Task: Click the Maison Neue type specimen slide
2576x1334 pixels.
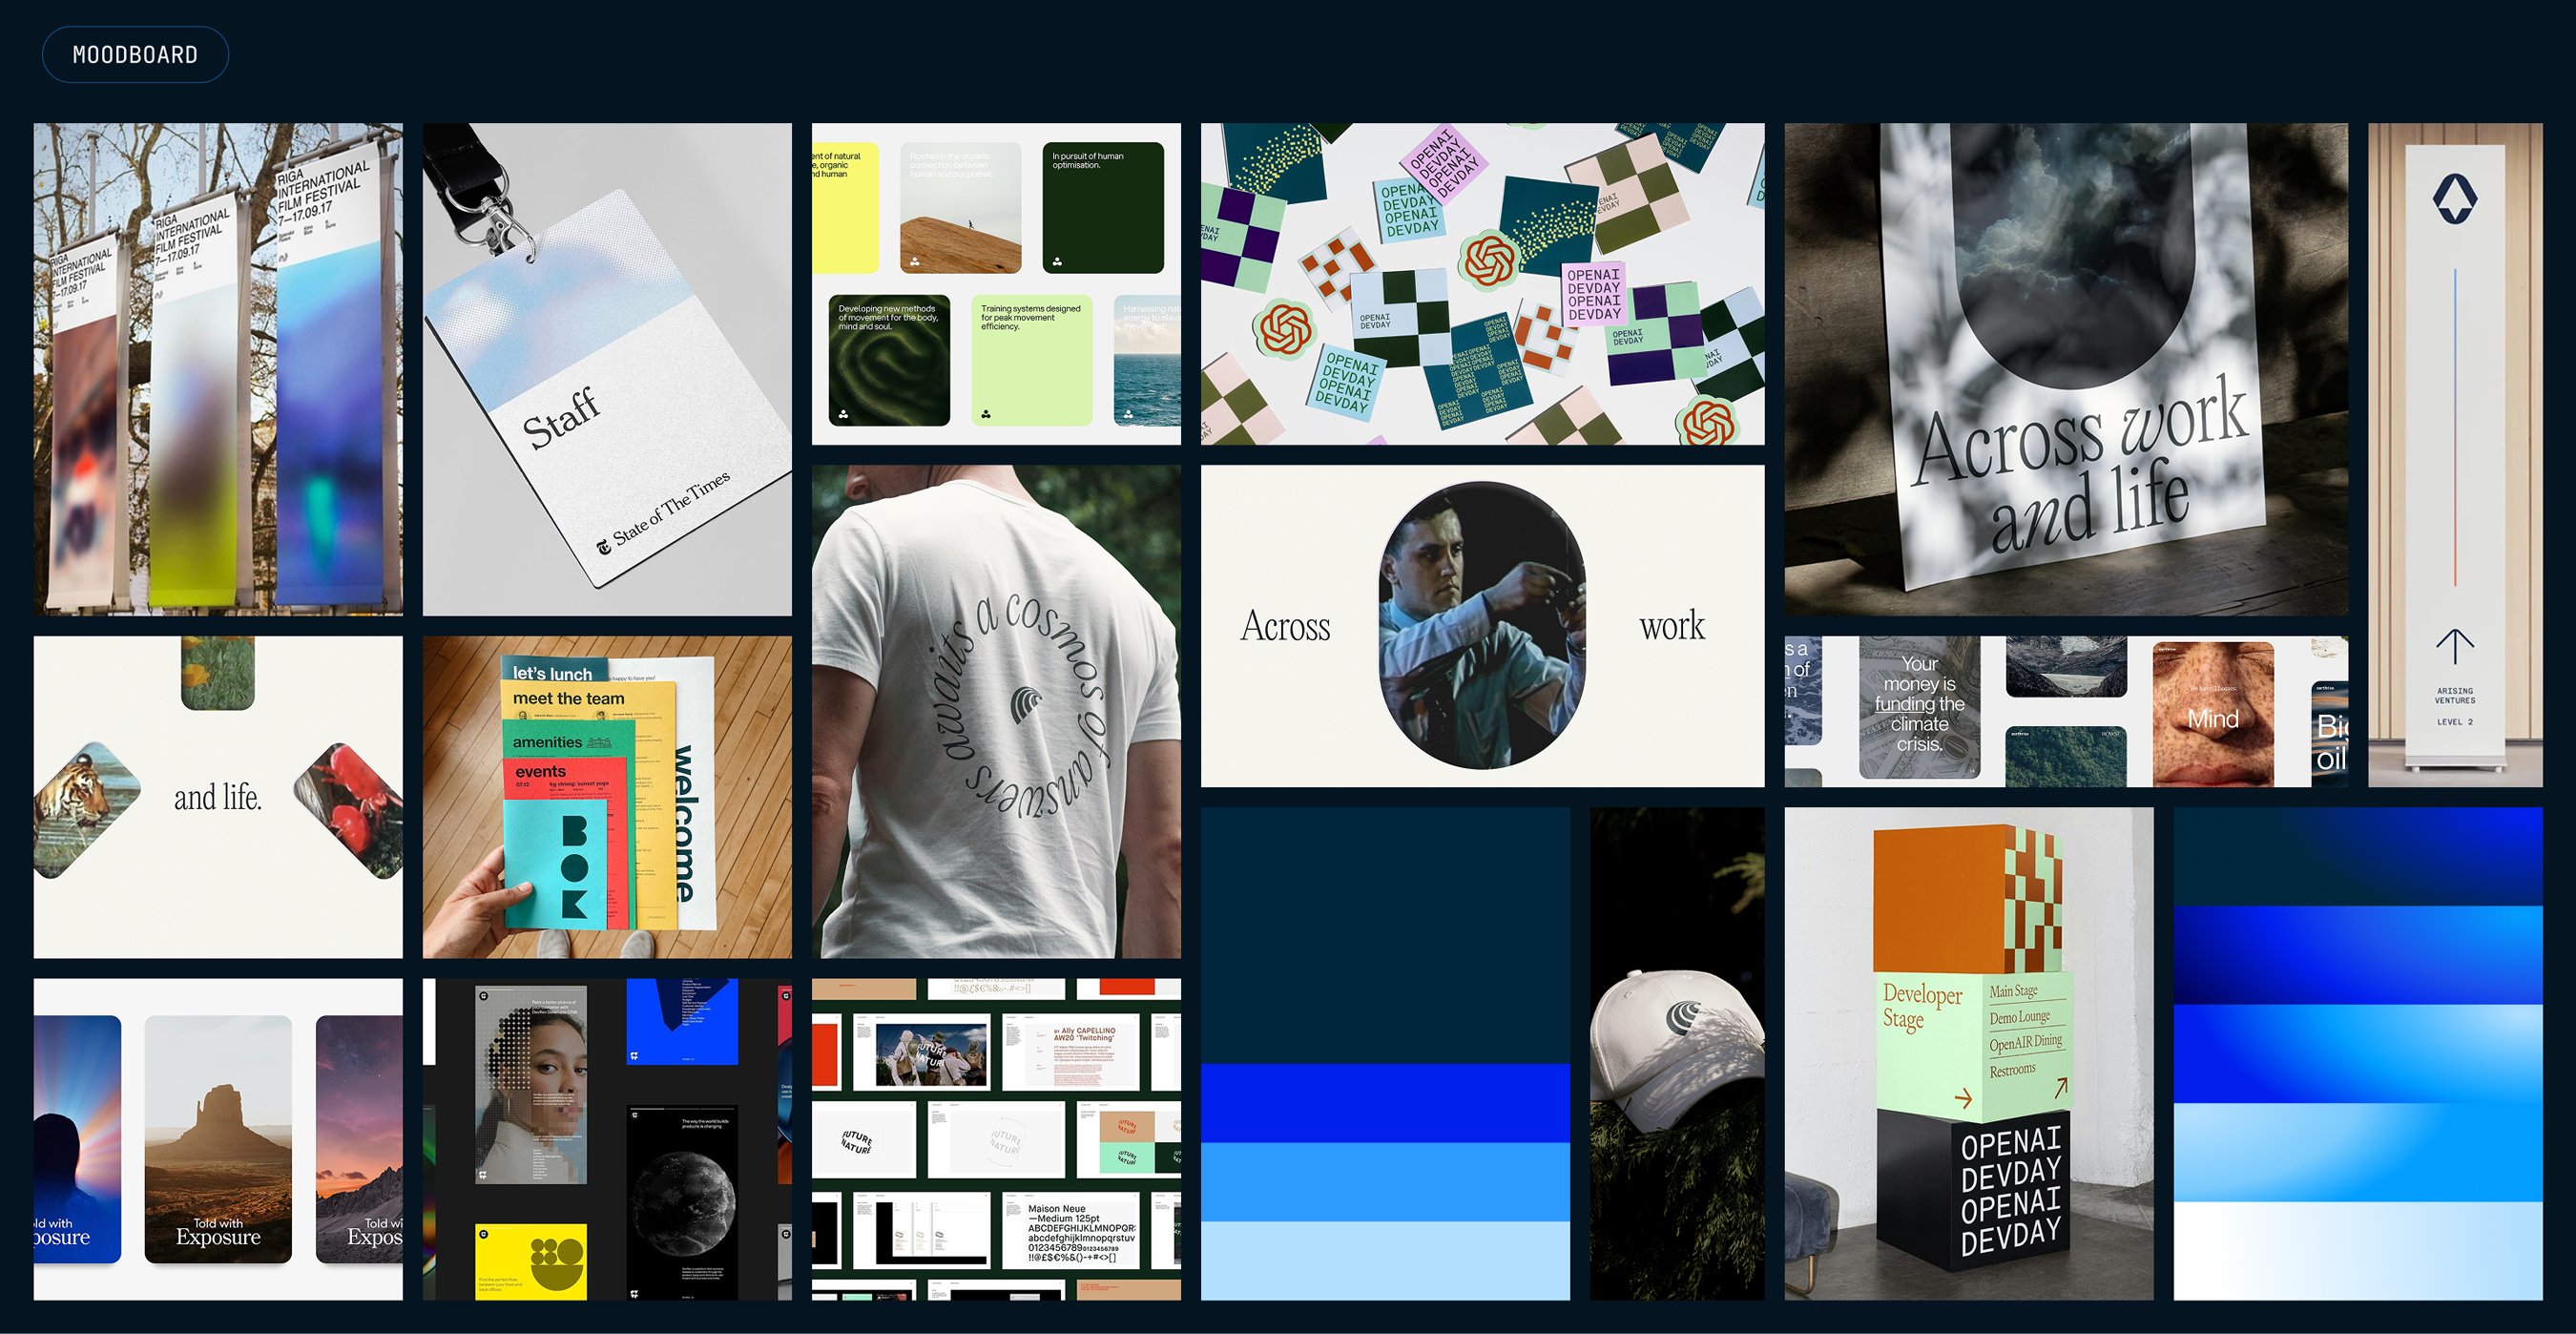Action: pyautogui.click(x=1070, y=1231)
